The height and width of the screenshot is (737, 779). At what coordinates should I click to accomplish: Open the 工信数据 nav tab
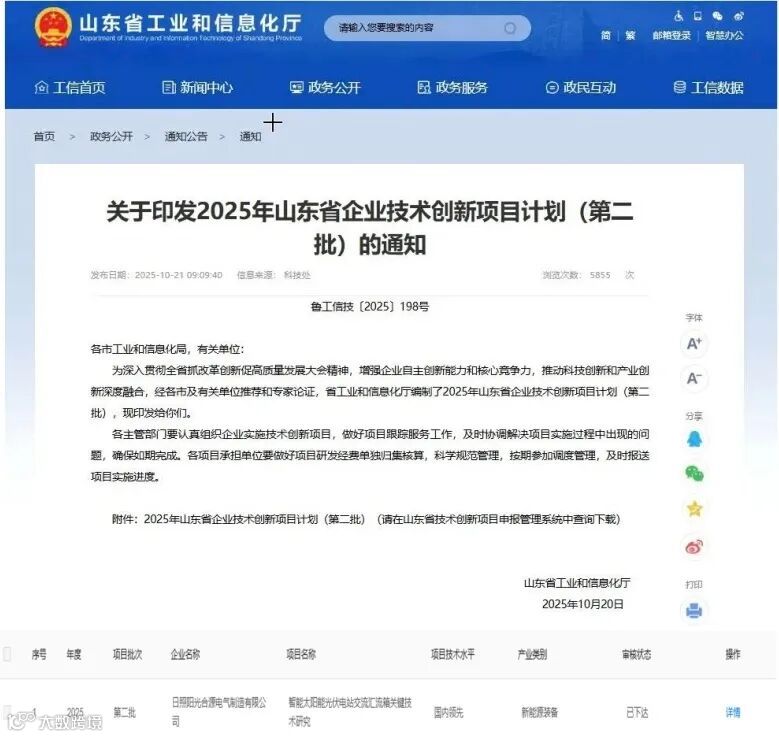pyautogui.click(x=708, y=87)
